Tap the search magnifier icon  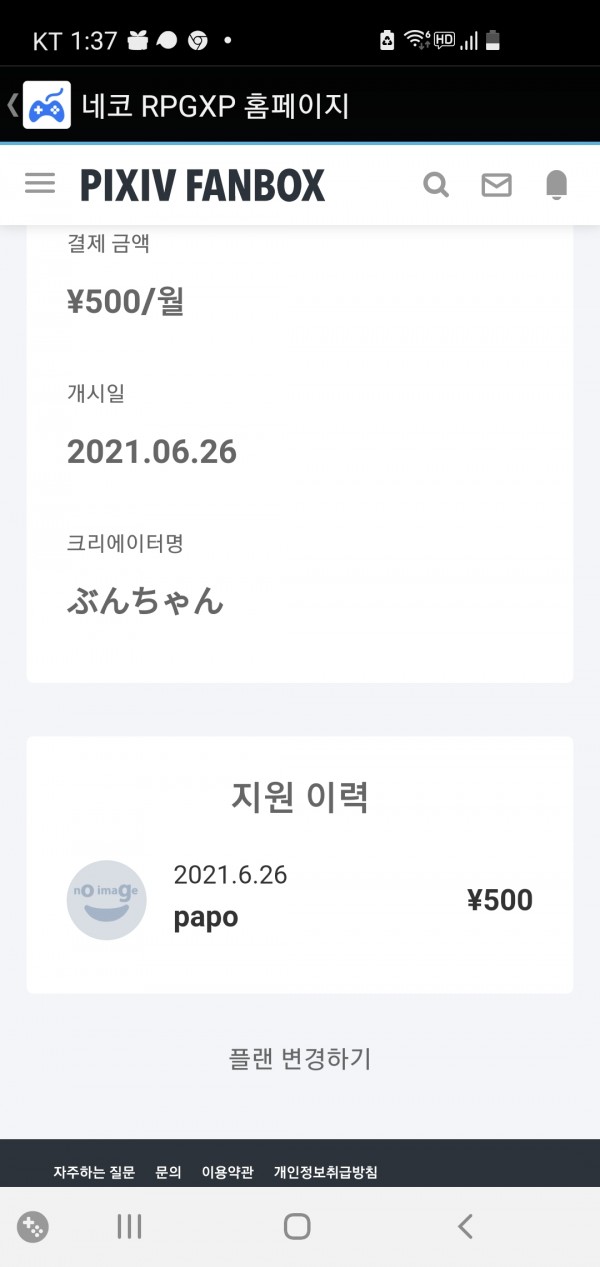coord(436,185)
